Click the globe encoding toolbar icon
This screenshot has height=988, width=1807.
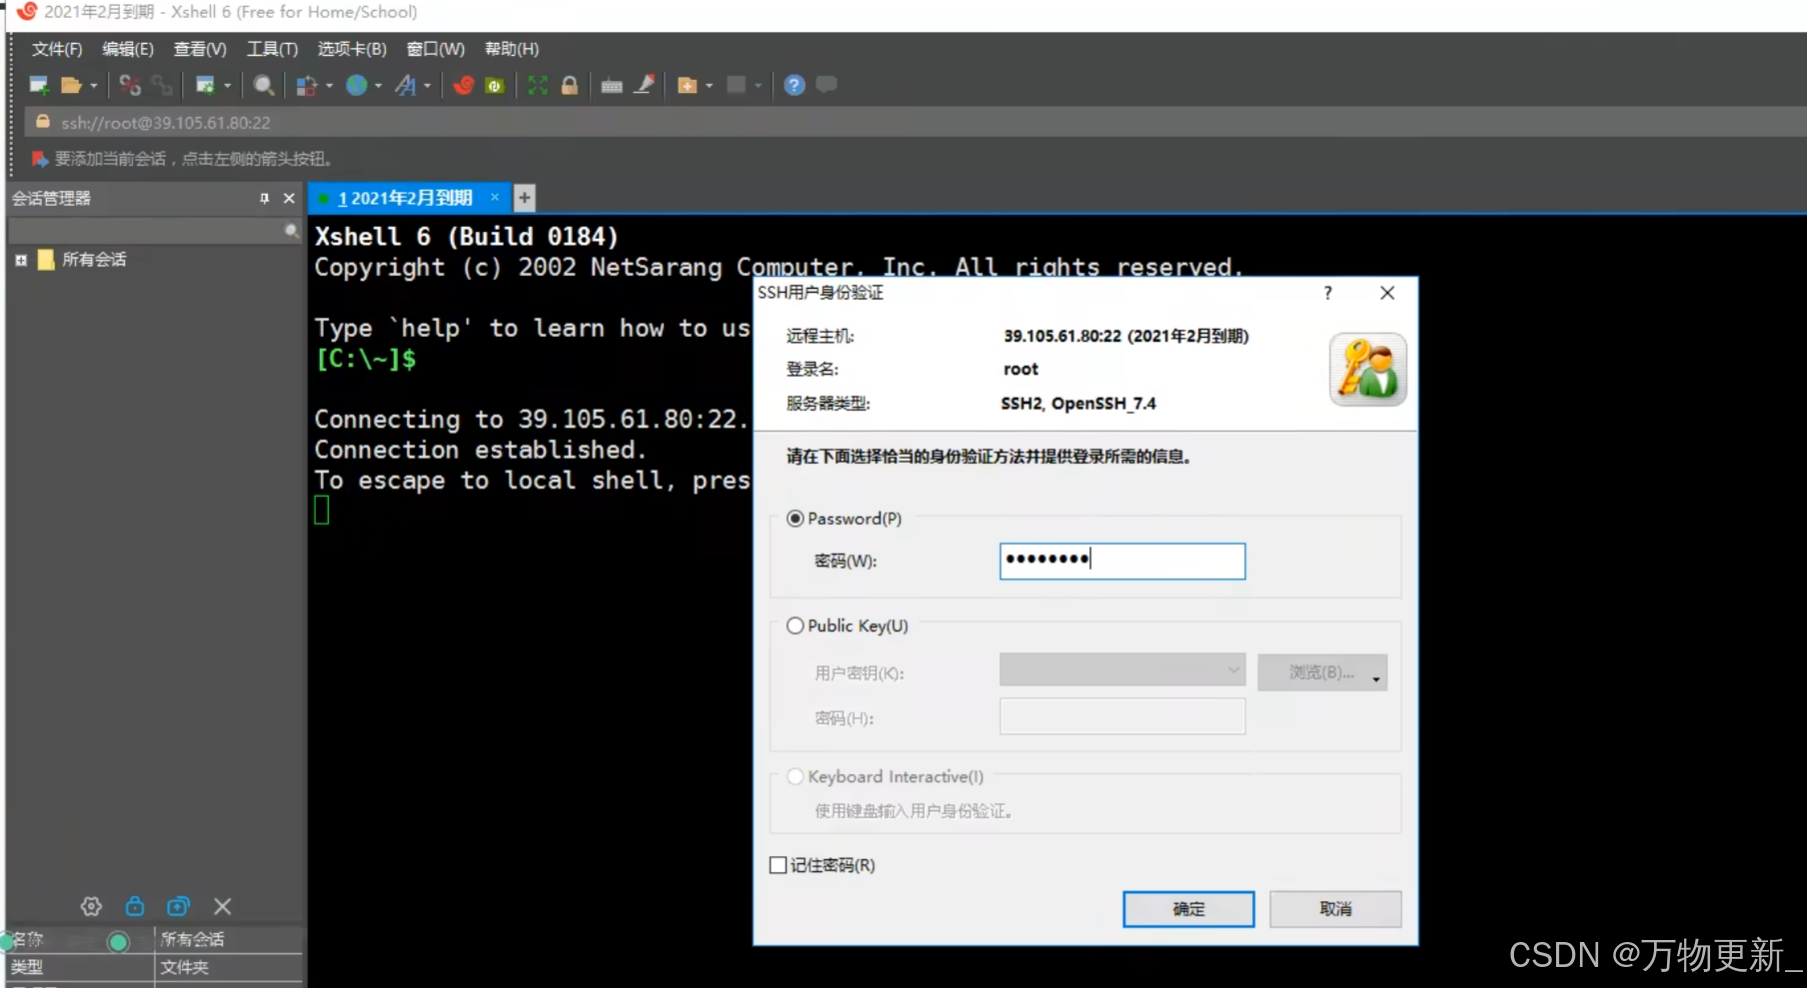coord(356,85)
